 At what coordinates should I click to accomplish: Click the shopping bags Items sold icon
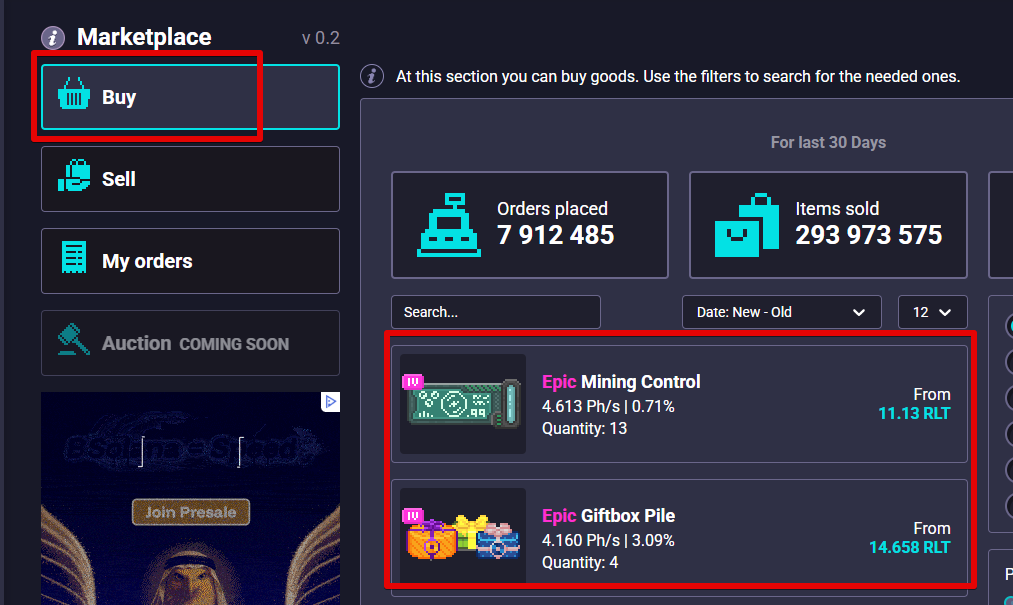747,225
